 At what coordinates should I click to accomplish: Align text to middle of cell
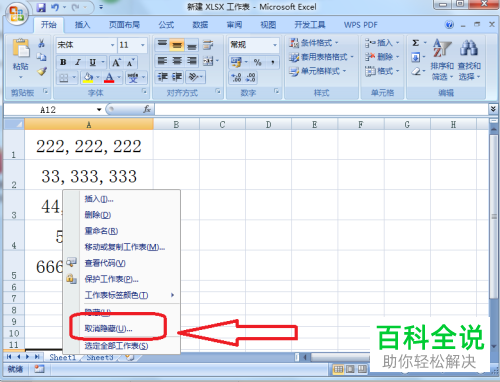[177, 45]
